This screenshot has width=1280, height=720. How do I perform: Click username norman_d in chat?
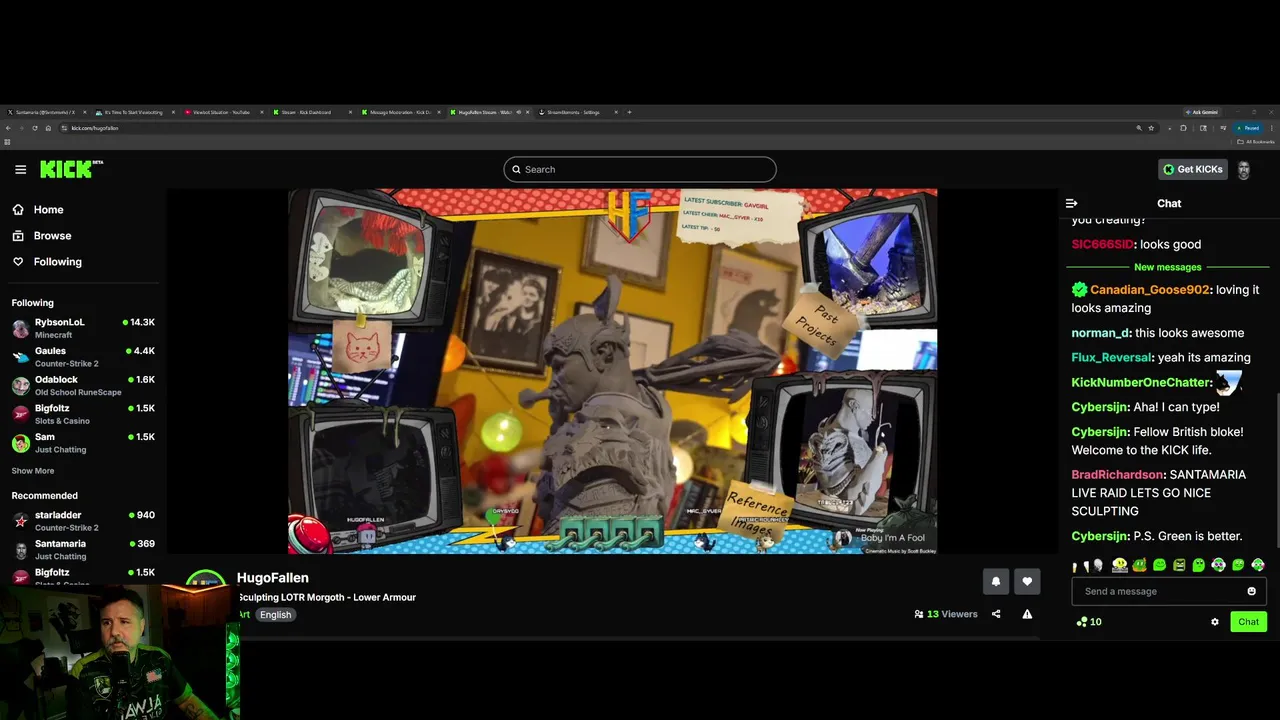1100,333
